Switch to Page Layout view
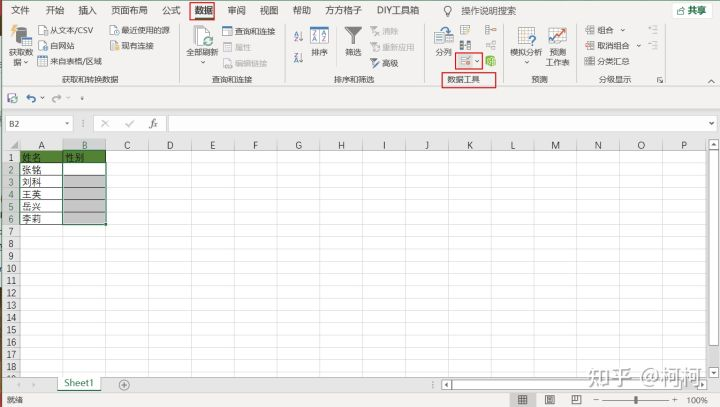 [x=549, y=400]
